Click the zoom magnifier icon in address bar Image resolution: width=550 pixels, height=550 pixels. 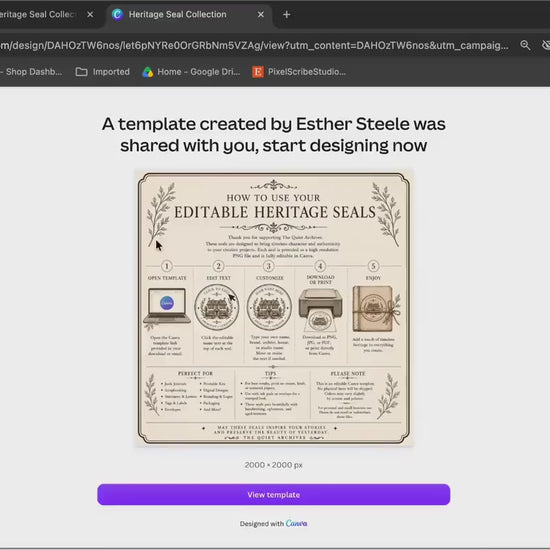(525, 45)
